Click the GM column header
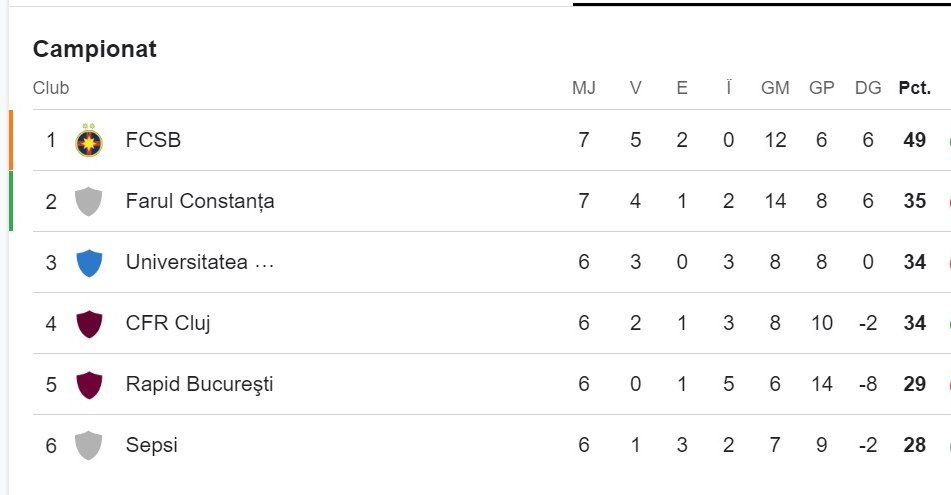 click(775, 88)
